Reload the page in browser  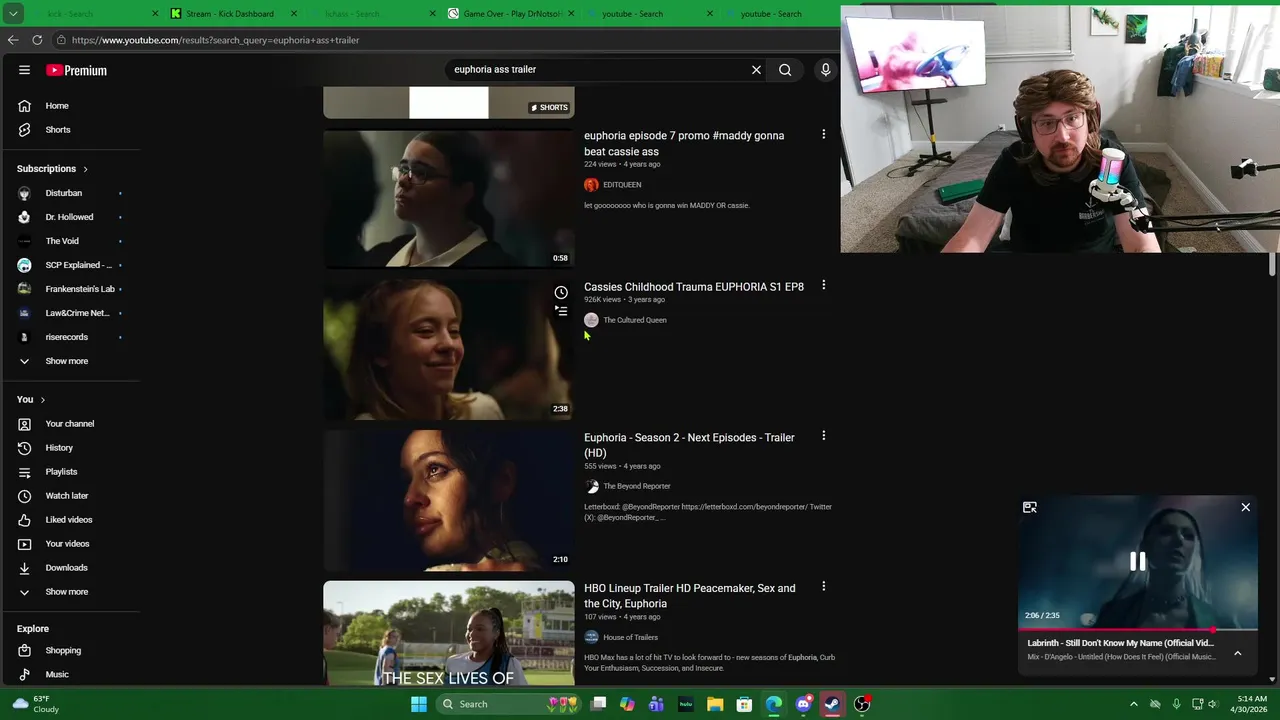(x=37, y=40)
